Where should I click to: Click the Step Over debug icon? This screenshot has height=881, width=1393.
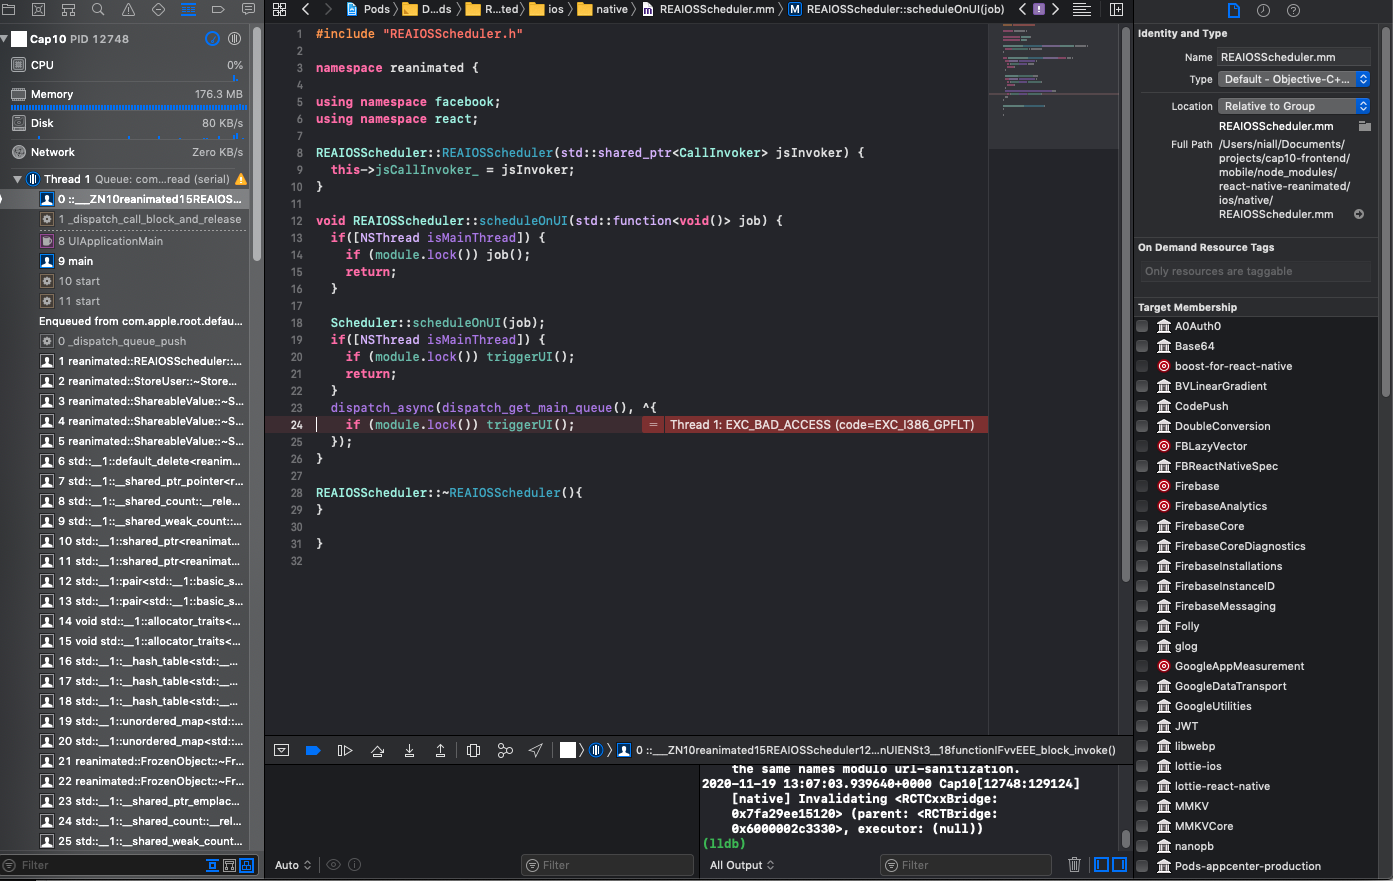tap(375, 749)
